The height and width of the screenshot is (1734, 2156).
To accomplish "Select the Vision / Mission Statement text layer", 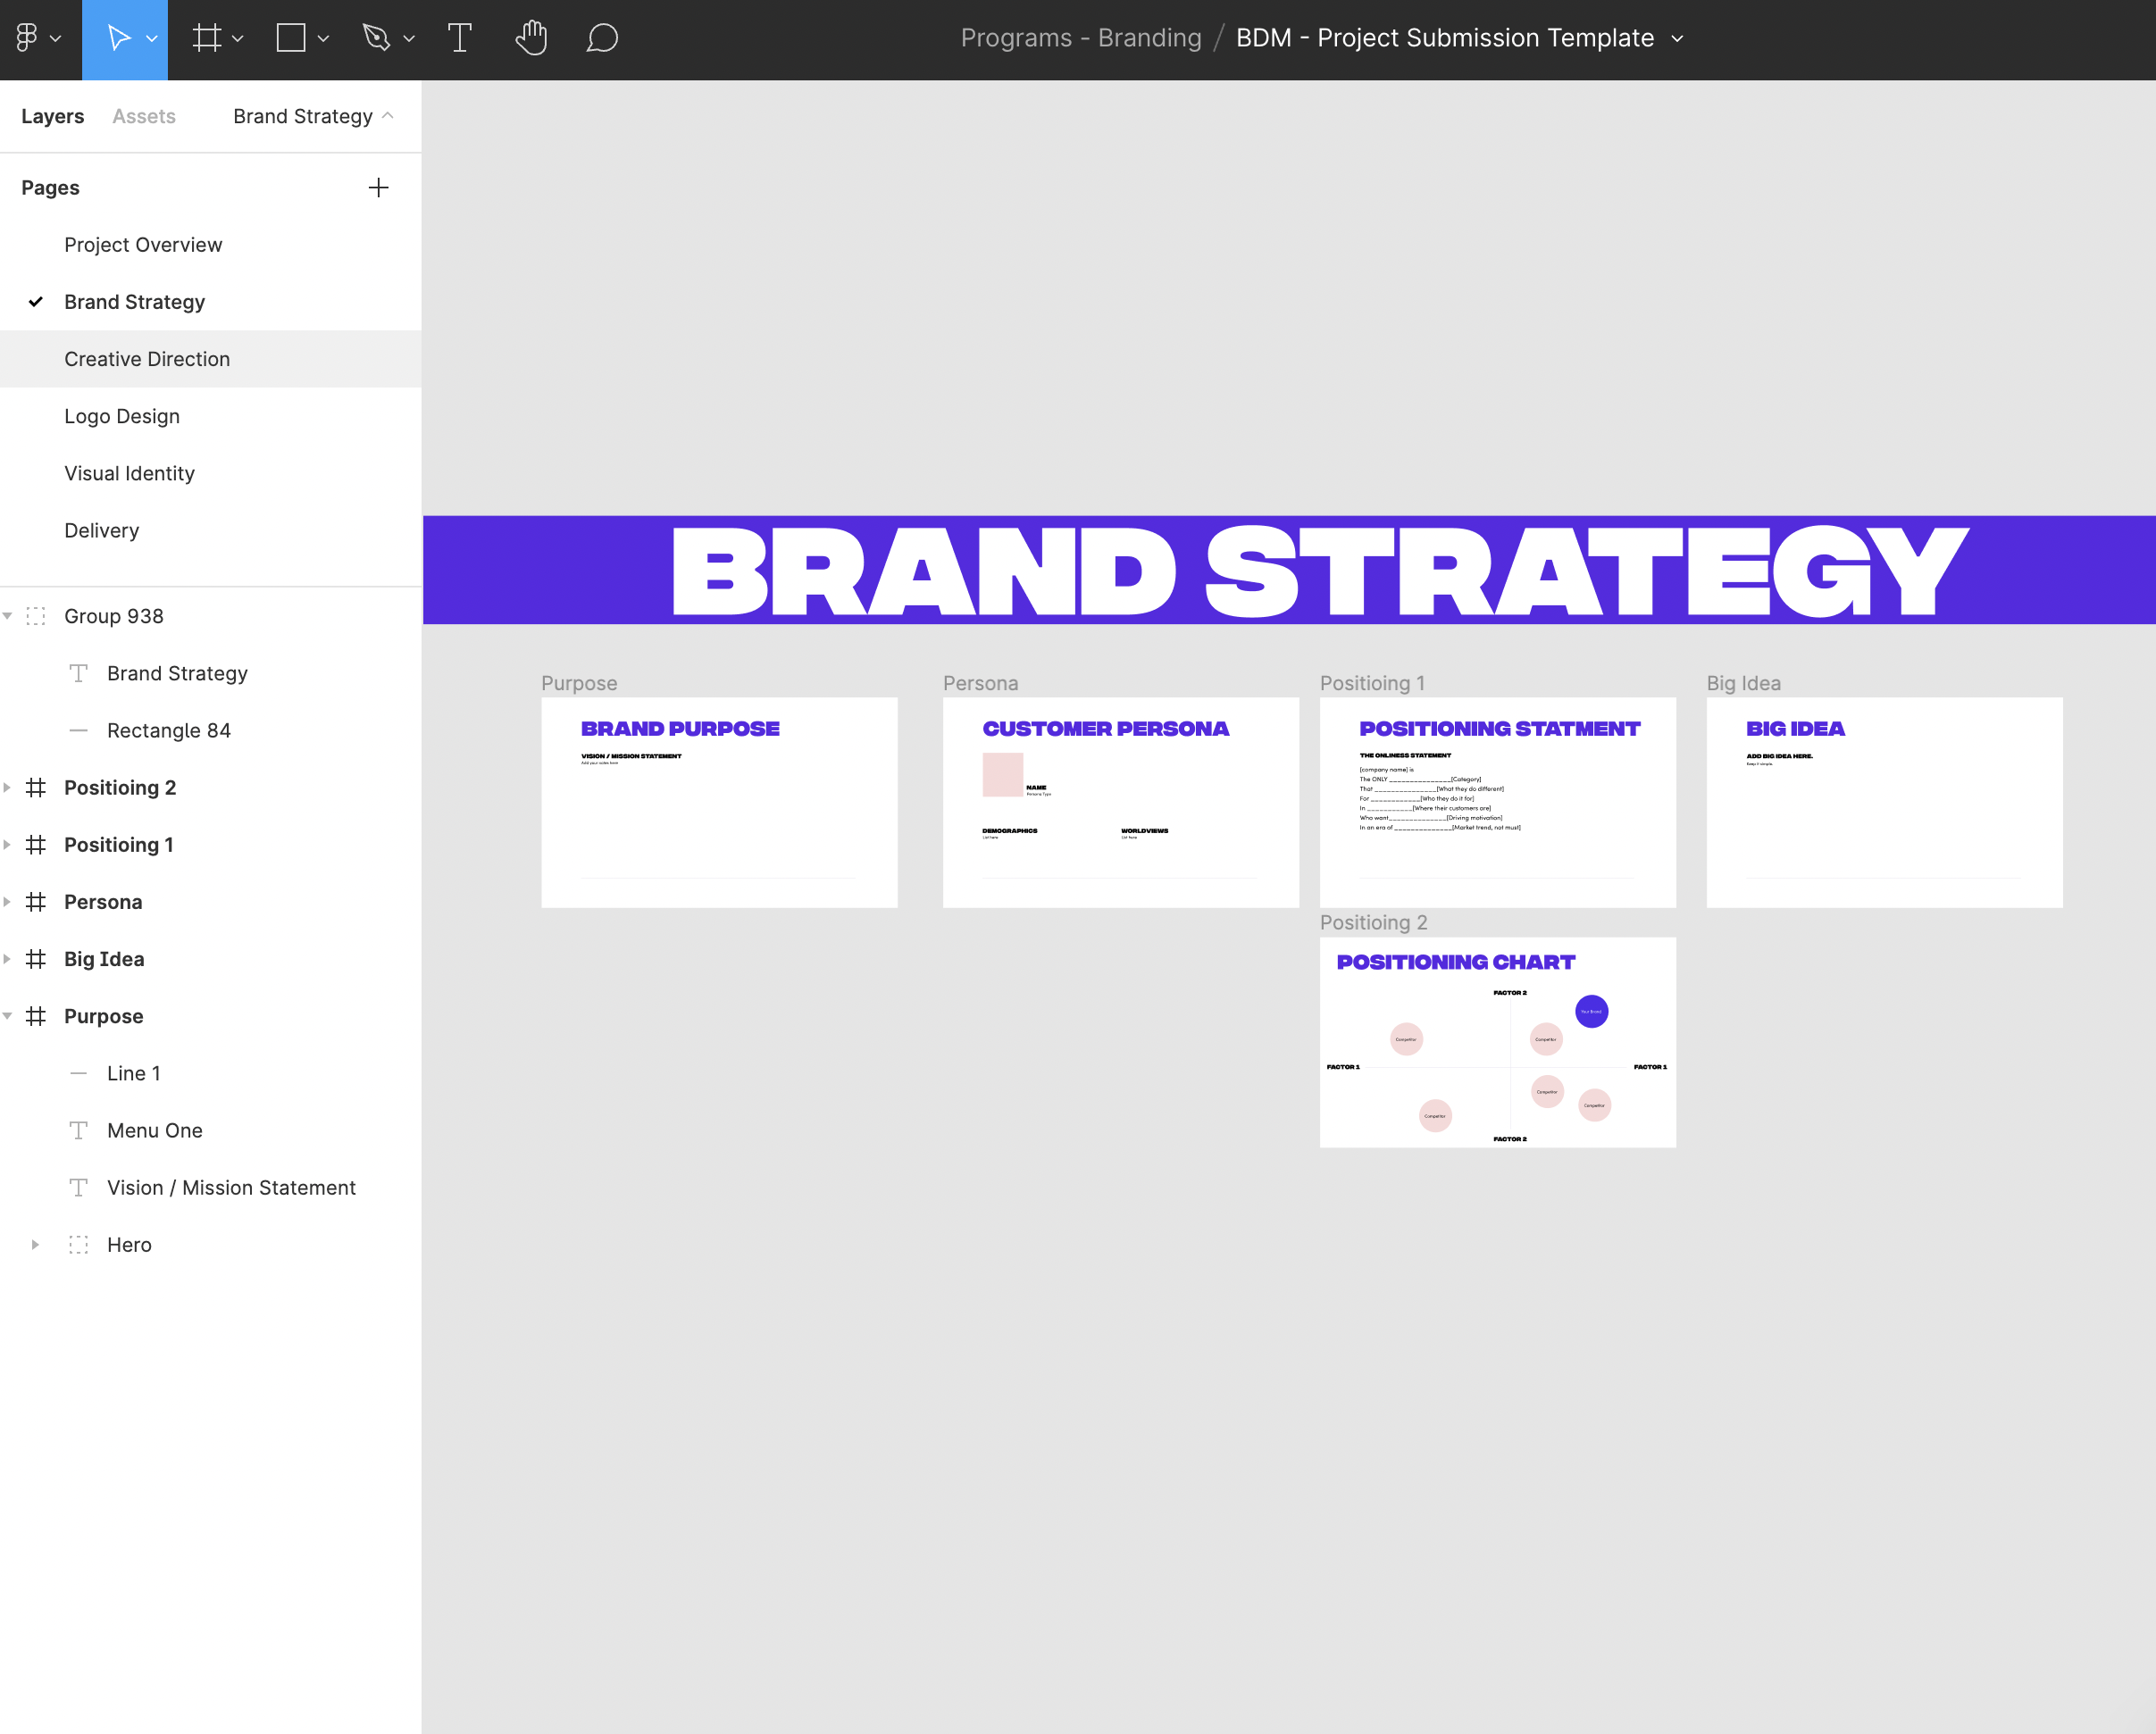I will [x=231, y=1187].
